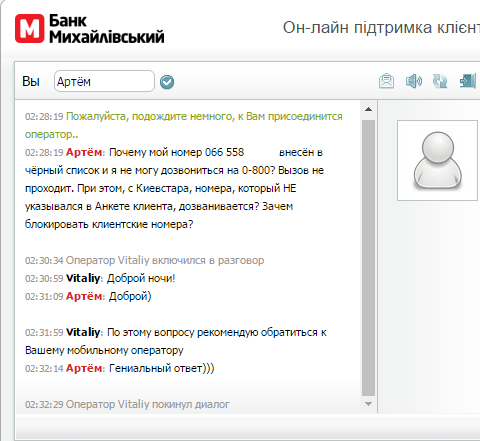Click the chat scrollbar thumb
The image size is (480, 441).
368,257
